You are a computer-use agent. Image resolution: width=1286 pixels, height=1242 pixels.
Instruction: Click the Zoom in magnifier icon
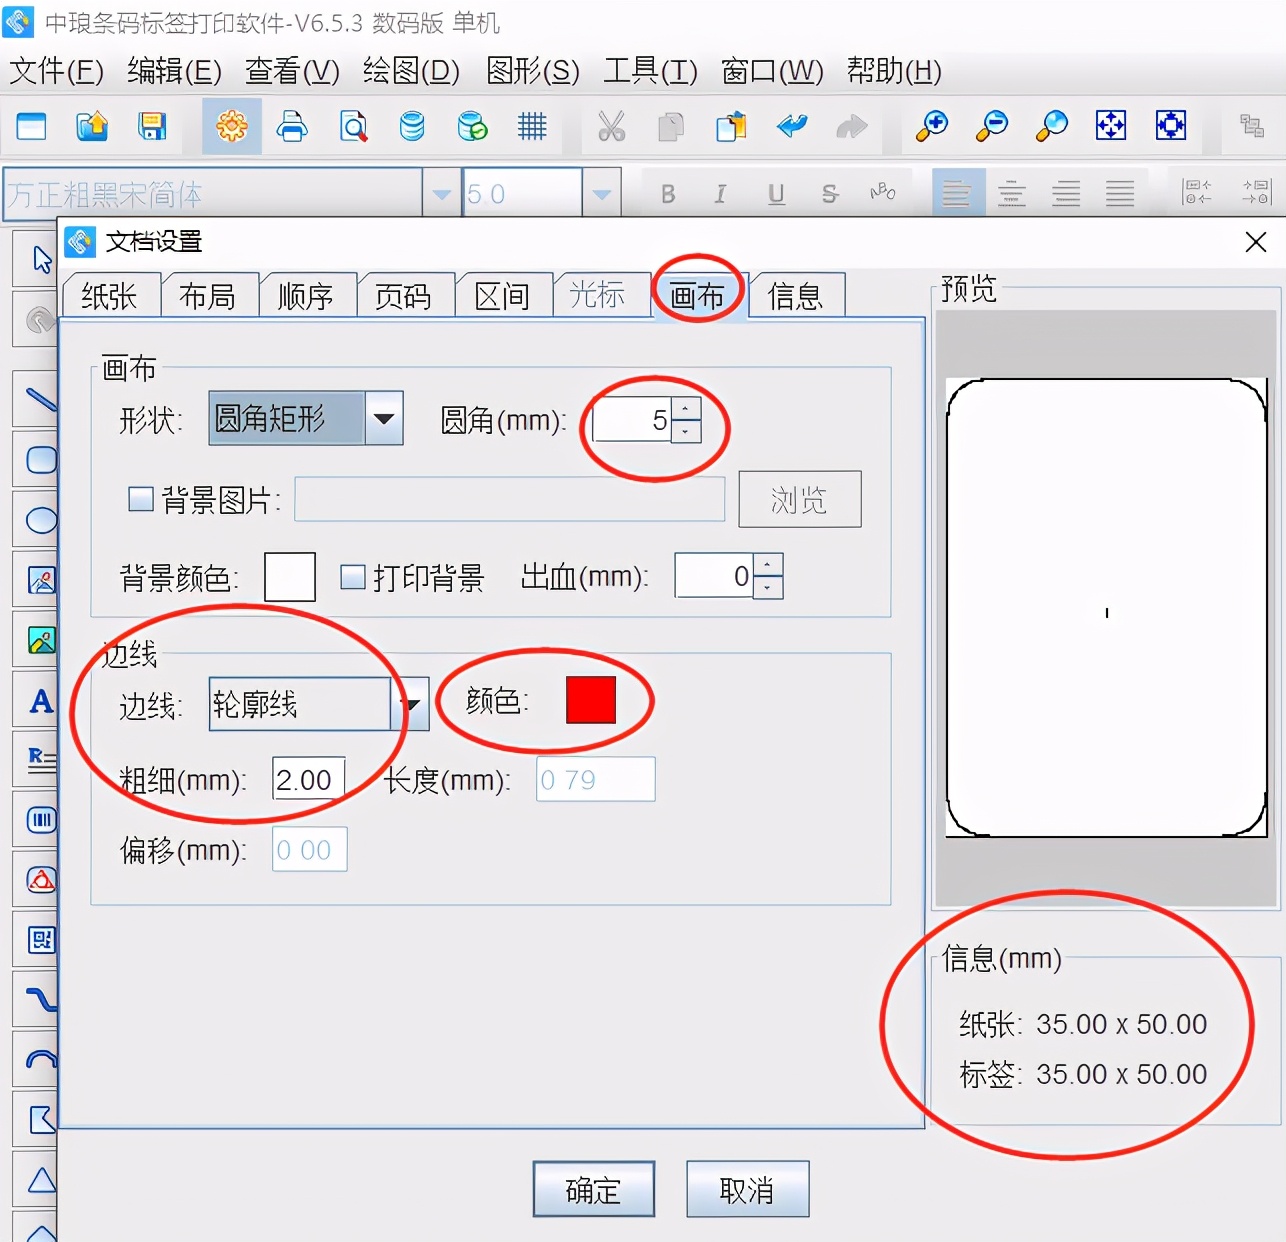[x=932, y=126]
